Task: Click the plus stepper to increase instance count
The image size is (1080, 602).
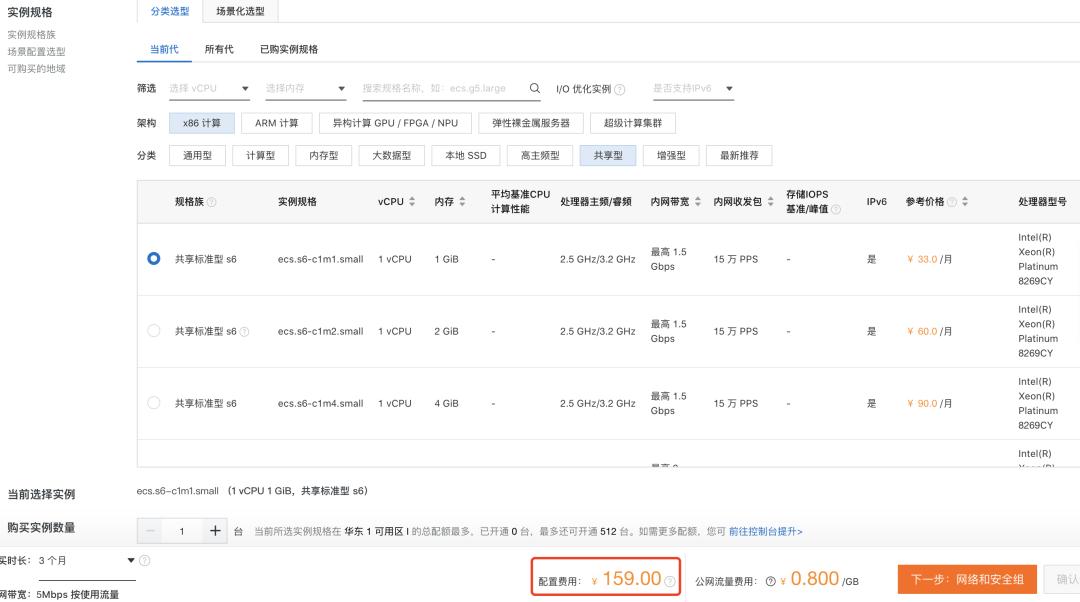Action: pyautogui.click(x=214, y=531)
